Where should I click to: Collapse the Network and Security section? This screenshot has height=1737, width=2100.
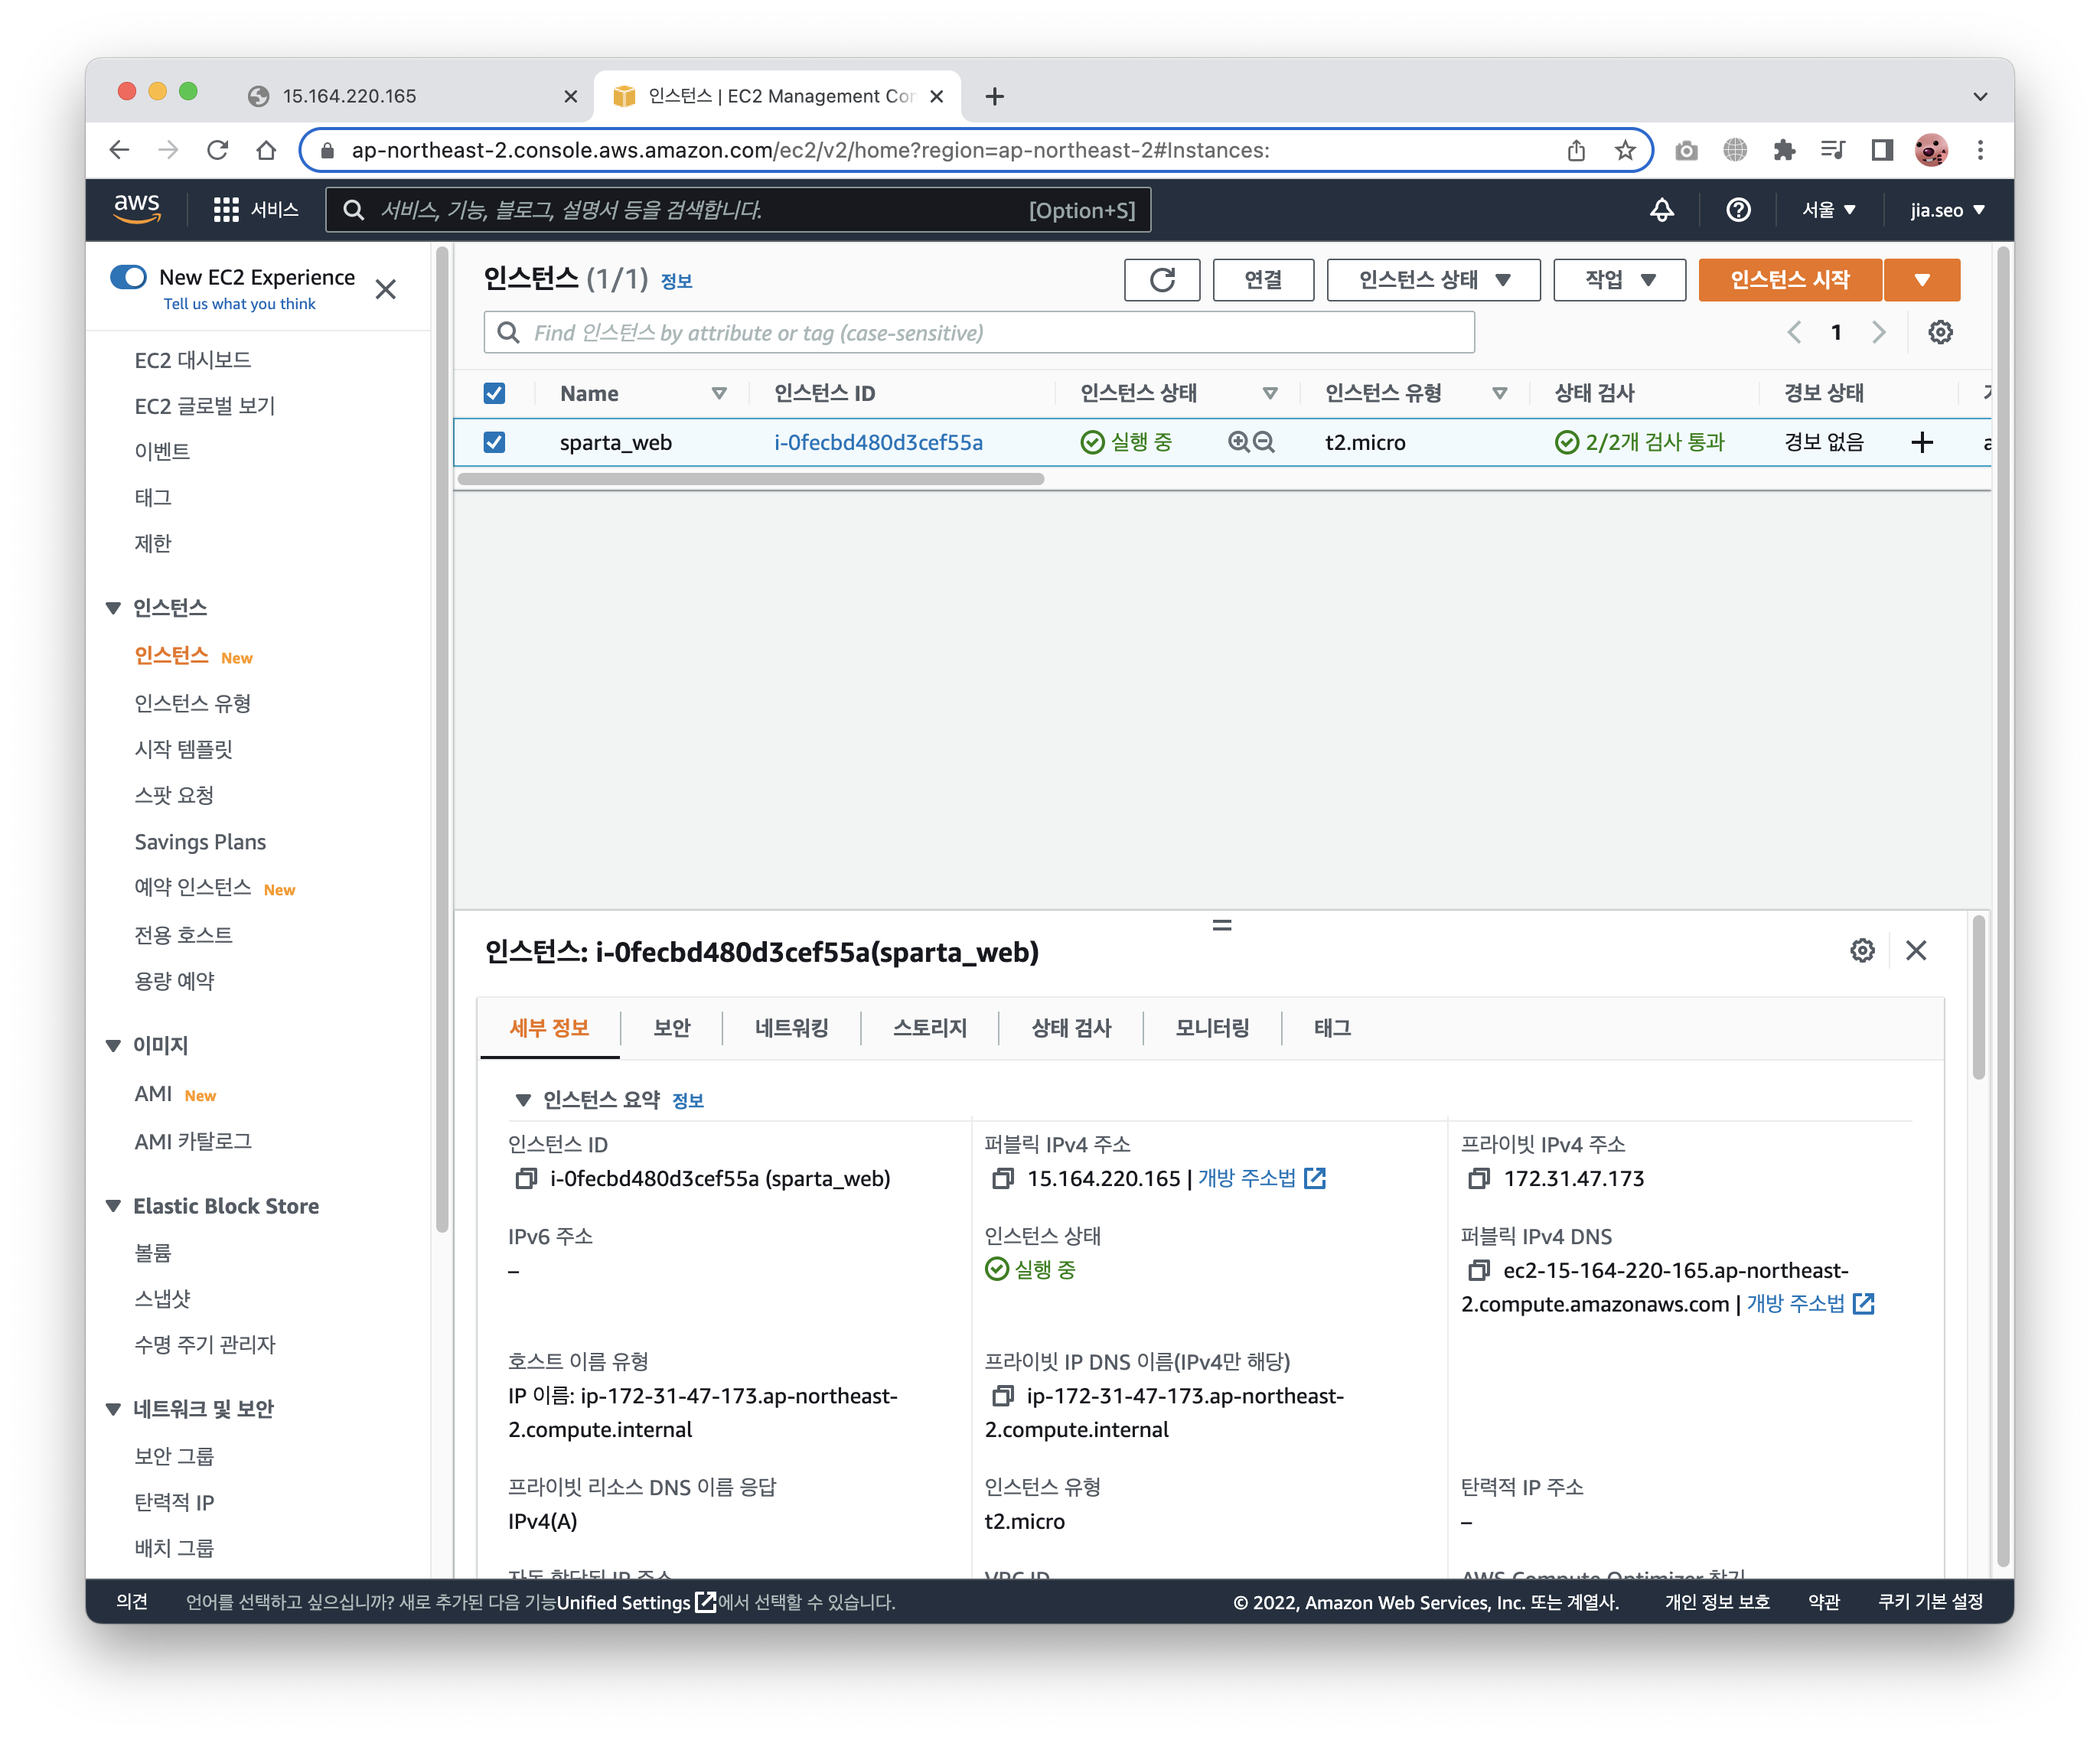click(x=113, y=1410)
